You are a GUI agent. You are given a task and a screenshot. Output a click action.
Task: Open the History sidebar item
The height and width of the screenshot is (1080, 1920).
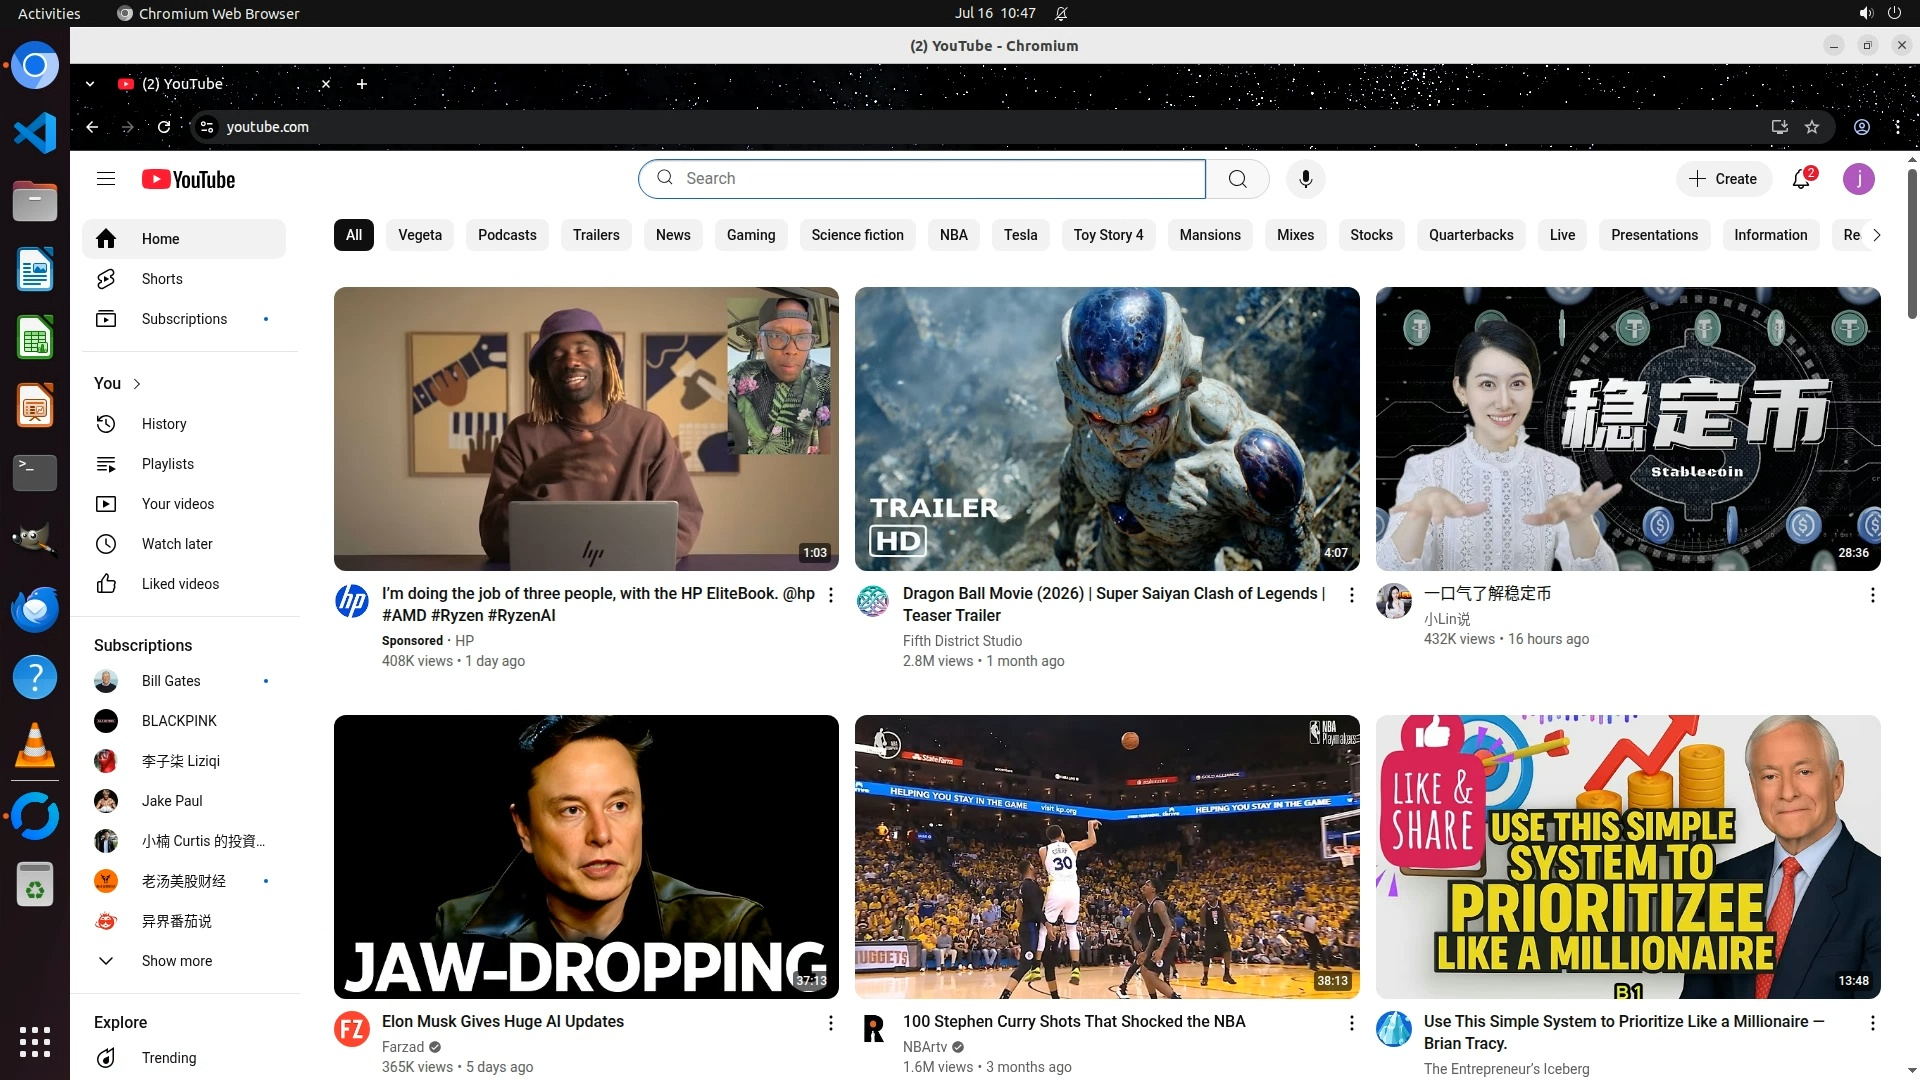point(164,424)
